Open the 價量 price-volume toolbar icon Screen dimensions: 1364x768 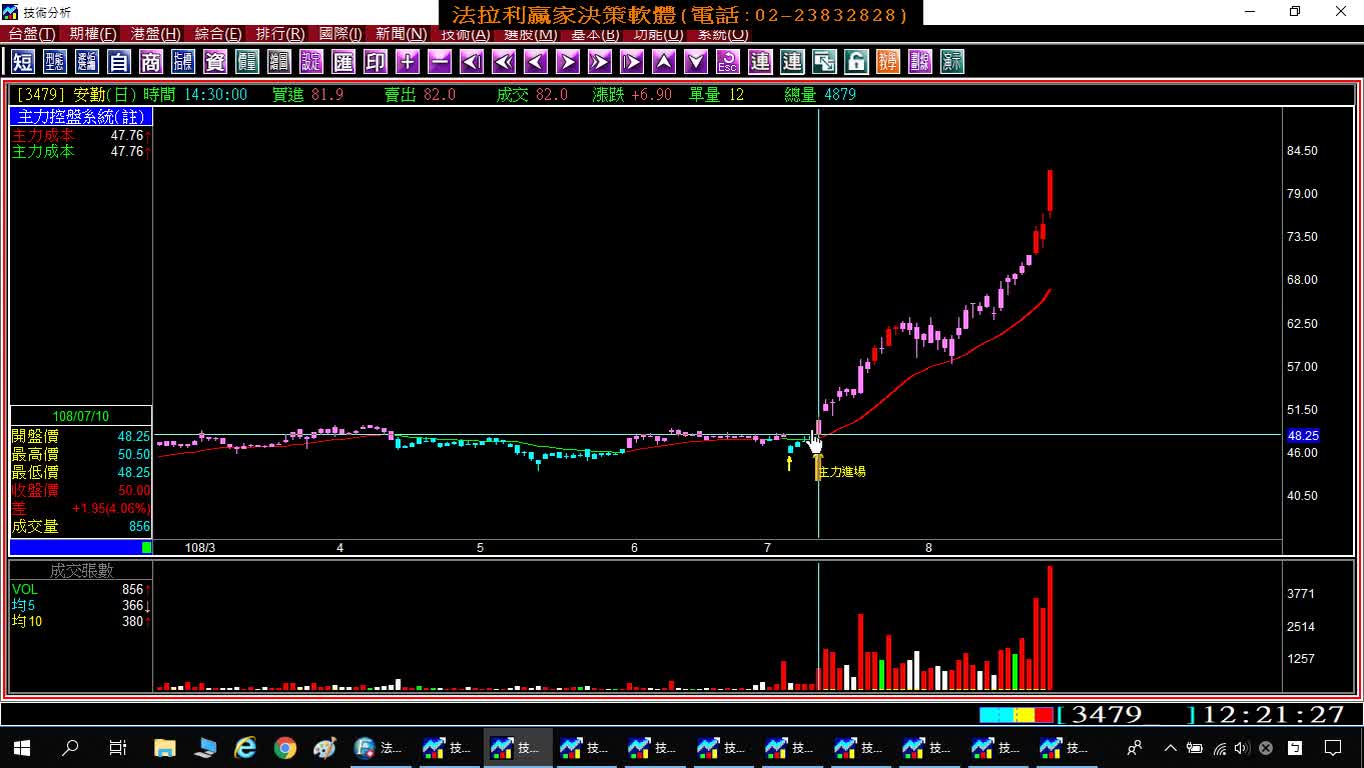[247, 62]
